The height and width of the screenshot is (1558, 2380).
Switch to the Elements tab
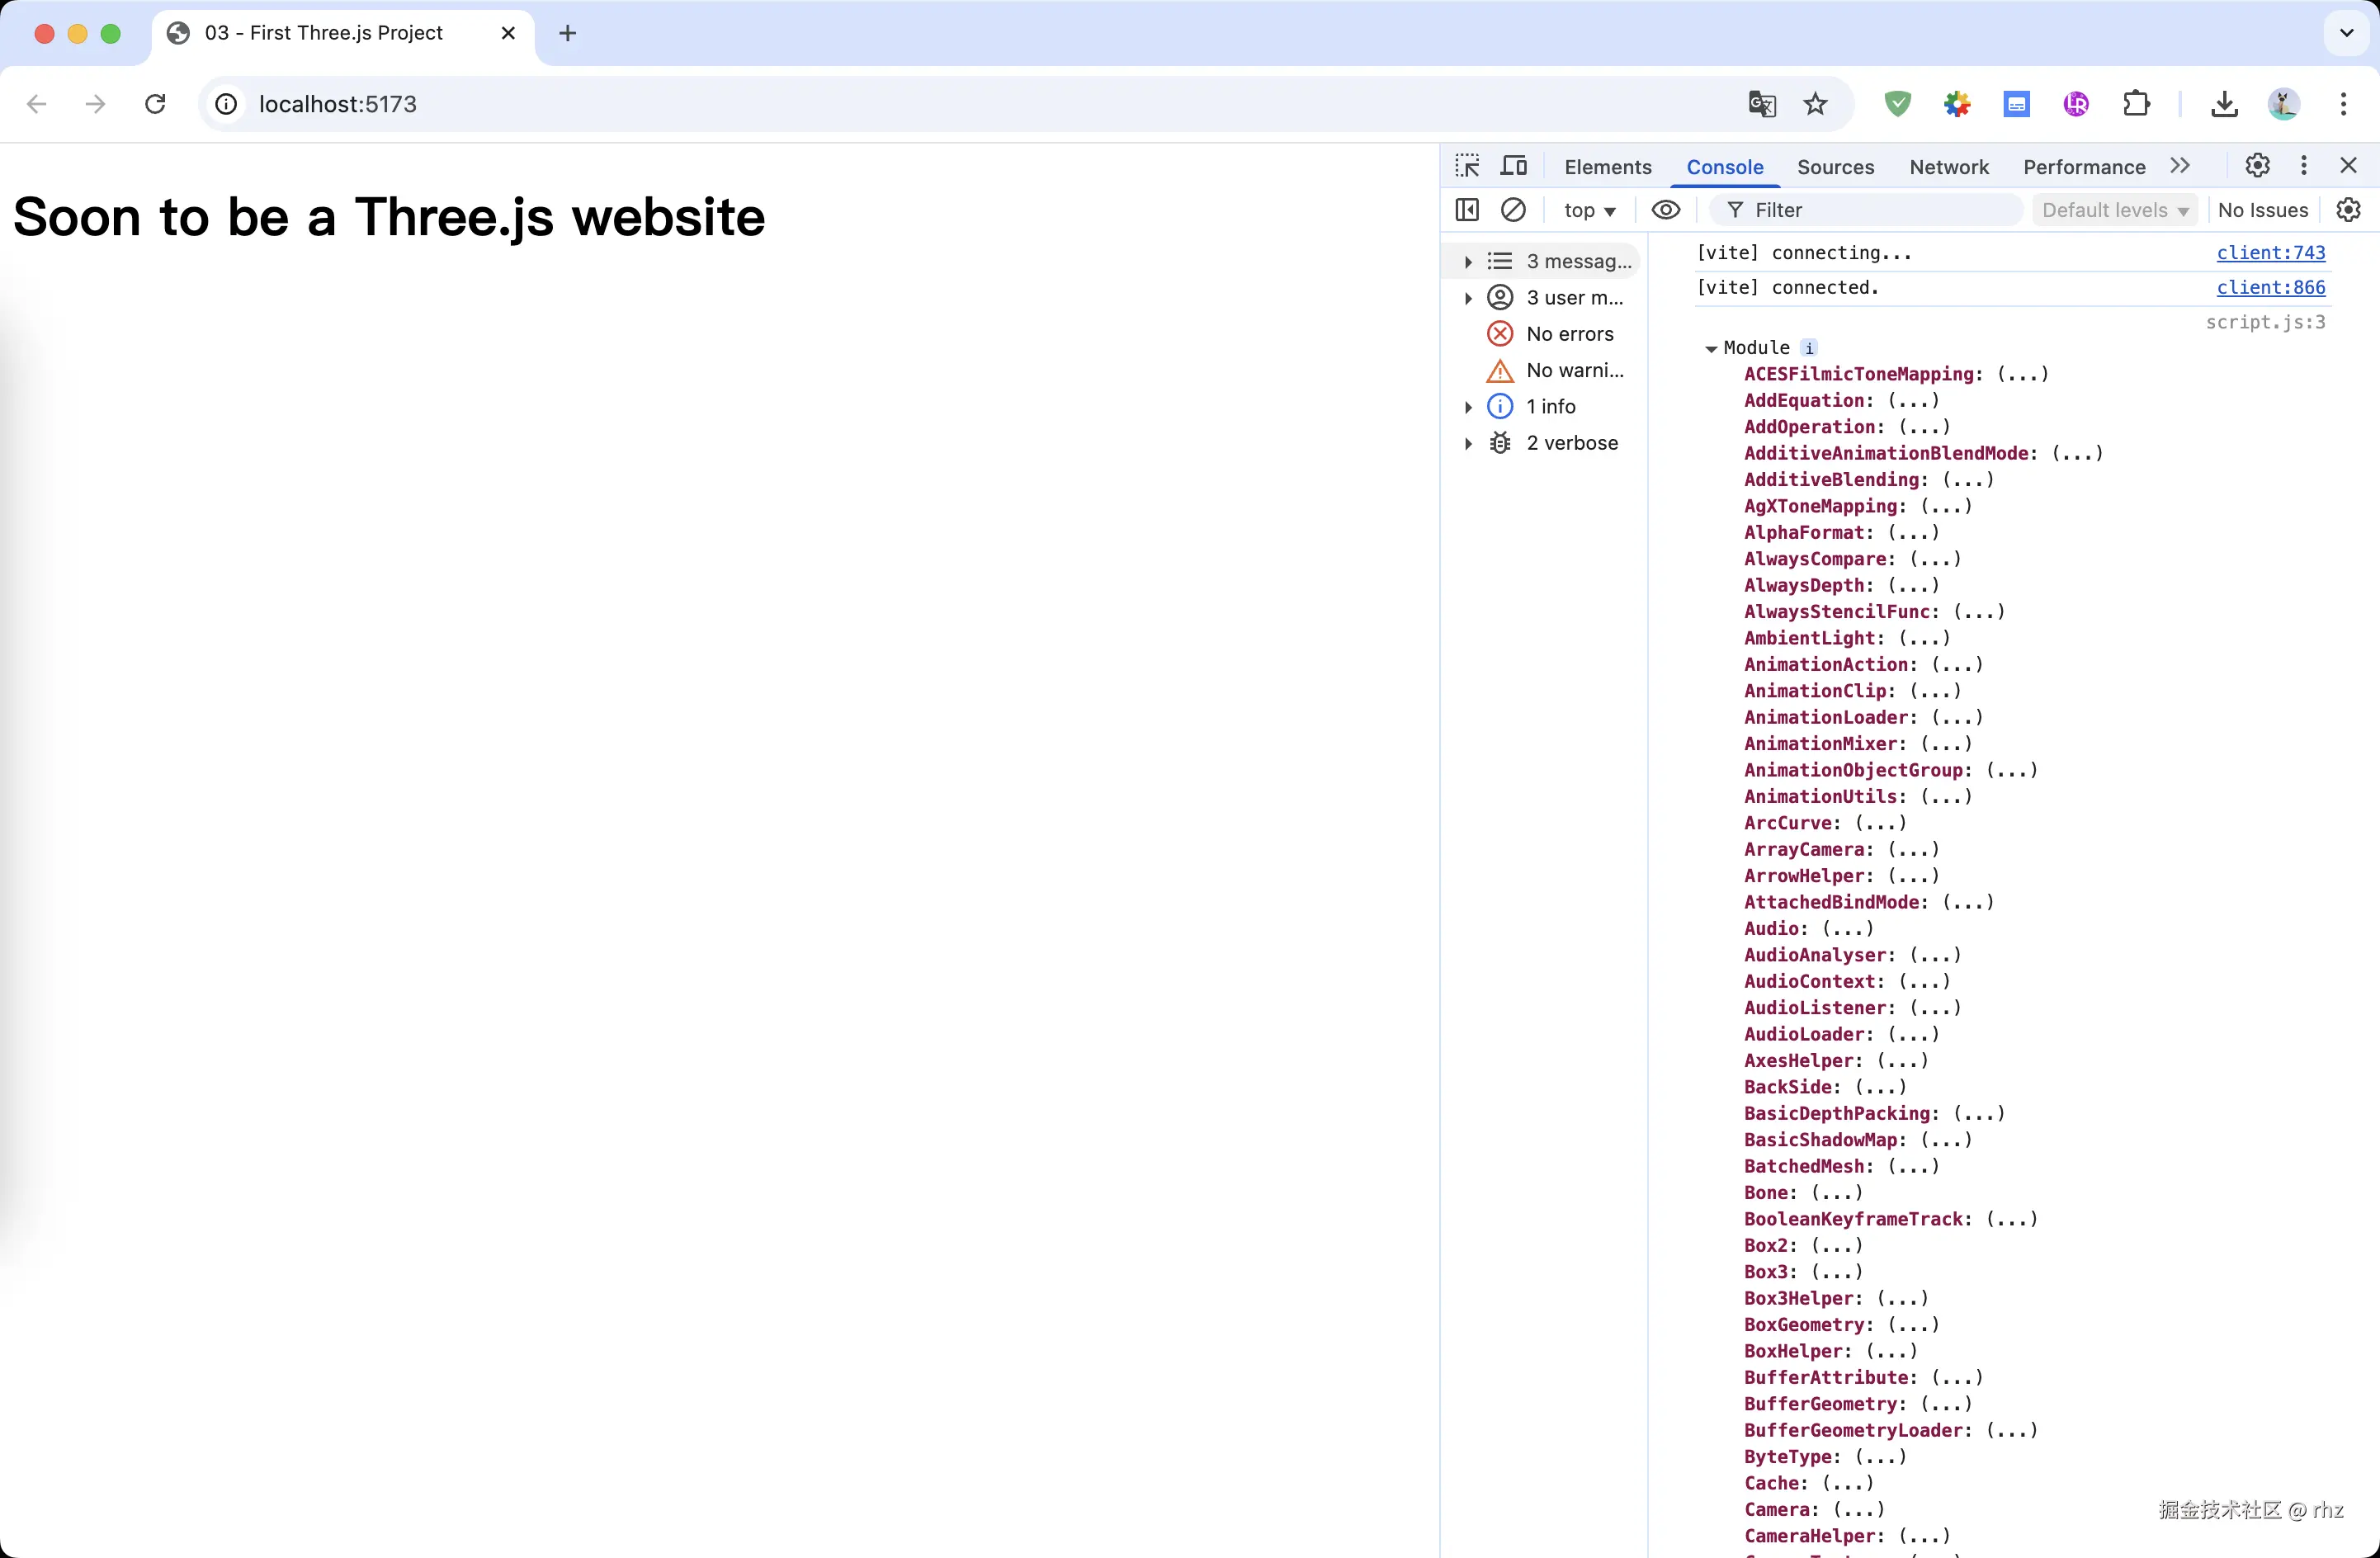click(1607, 167)
